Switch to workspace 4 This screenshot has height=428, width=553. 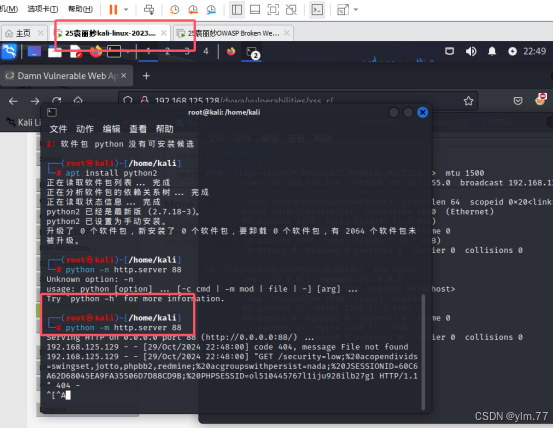click(206, 51)
